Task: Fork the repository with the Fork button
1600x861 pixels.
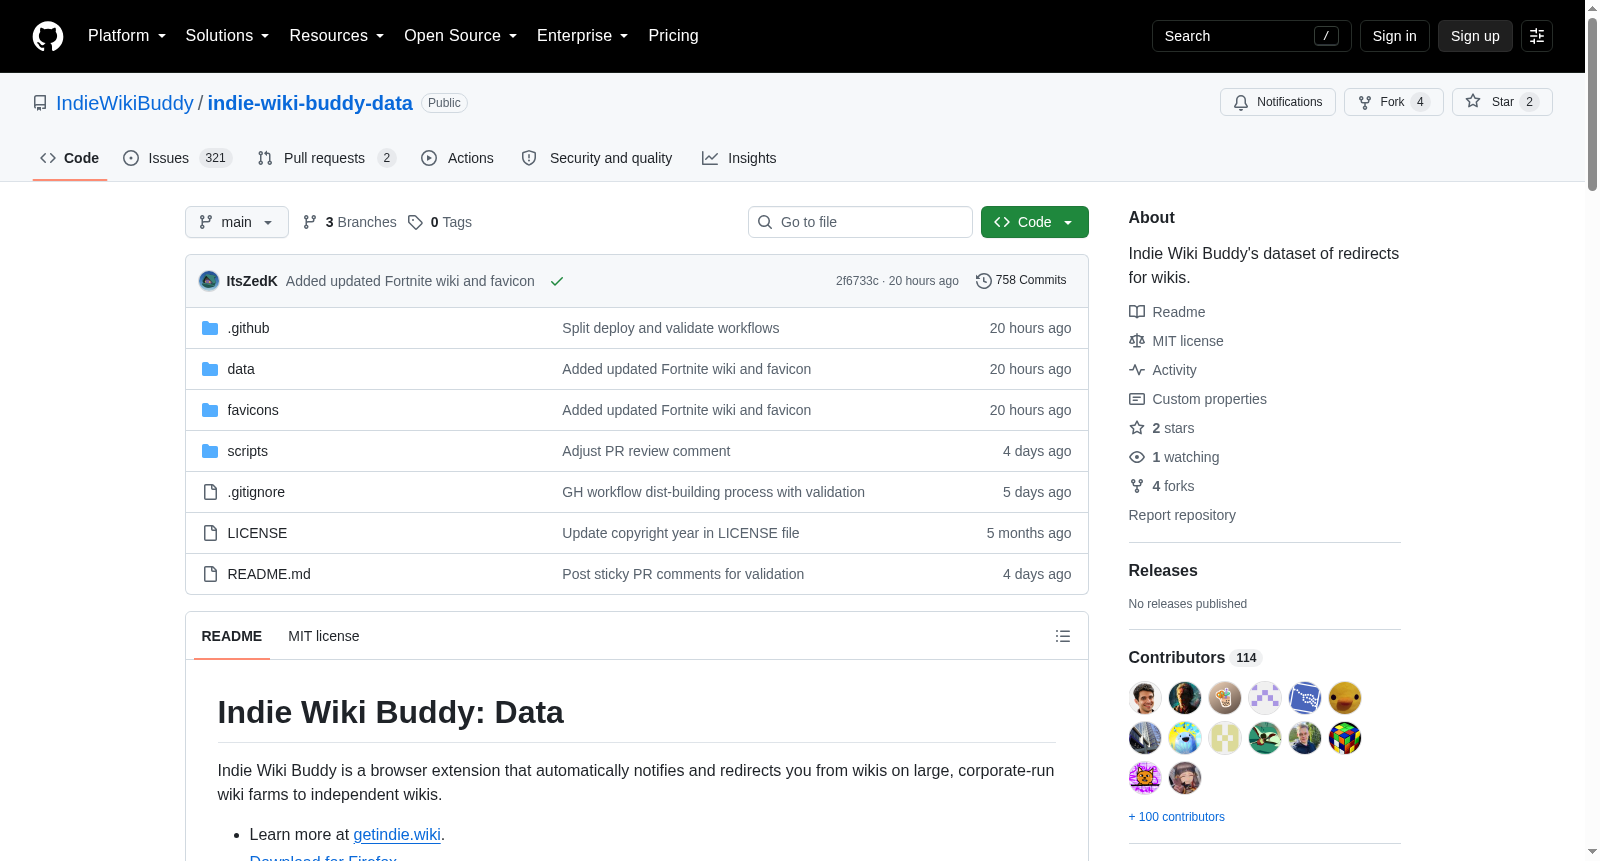Action: coord(1393,102)
